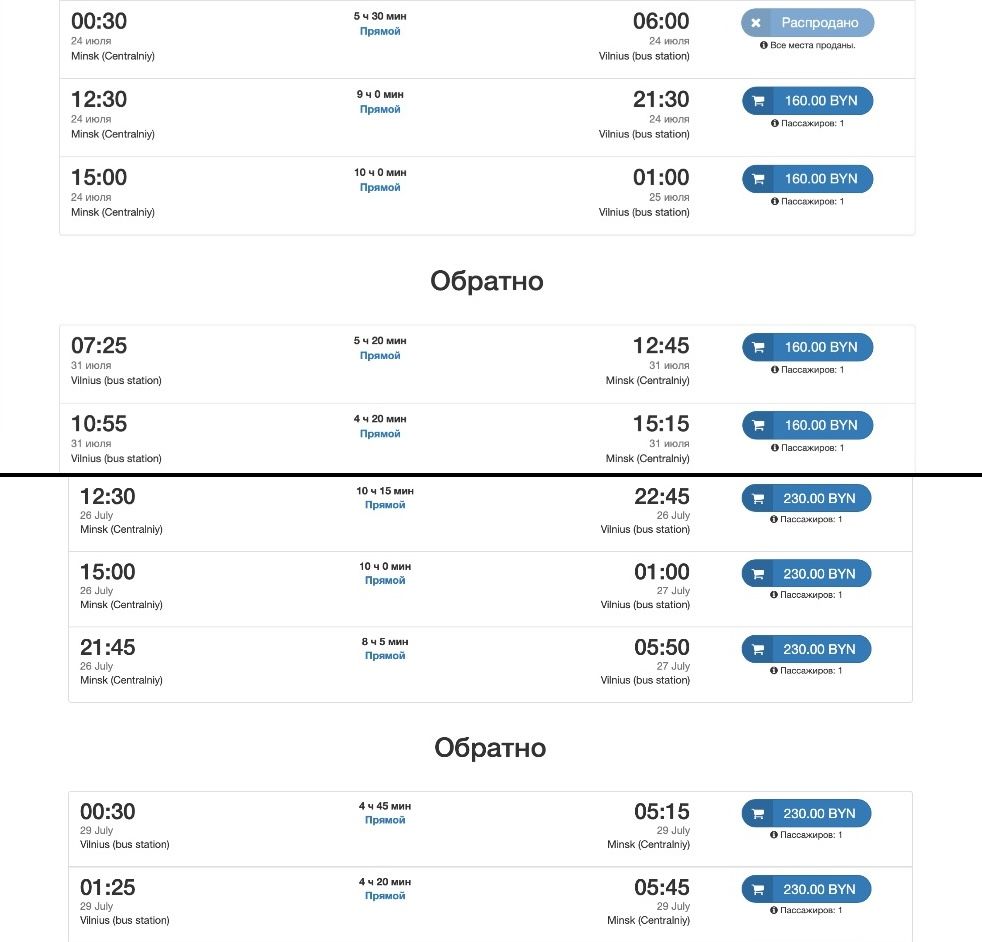Open Прямой link for 4 ч 45 мин trip
982x942 pixels.
[385, 820]
